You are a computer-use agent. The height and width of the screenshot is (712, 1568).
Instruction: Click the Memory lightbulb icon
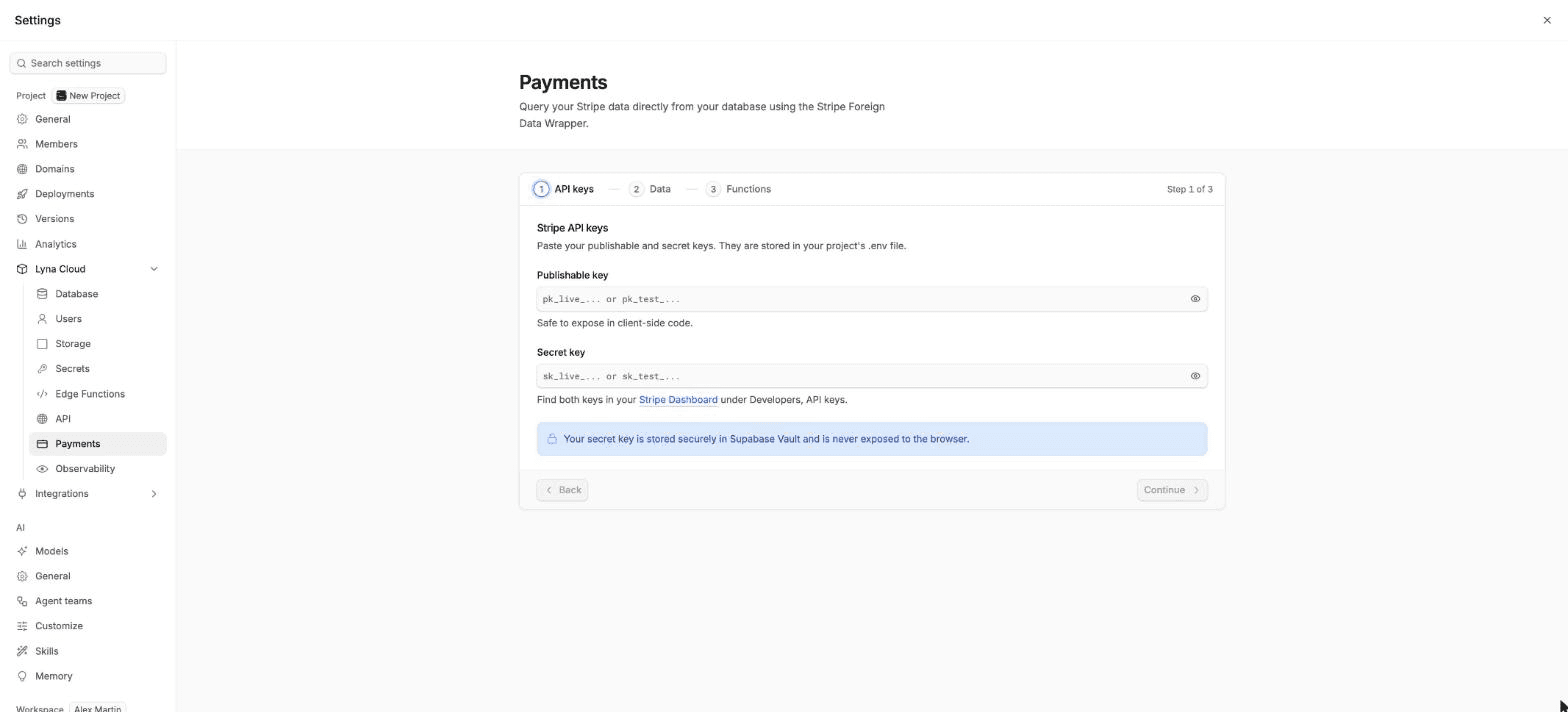(x=22, y=676)
